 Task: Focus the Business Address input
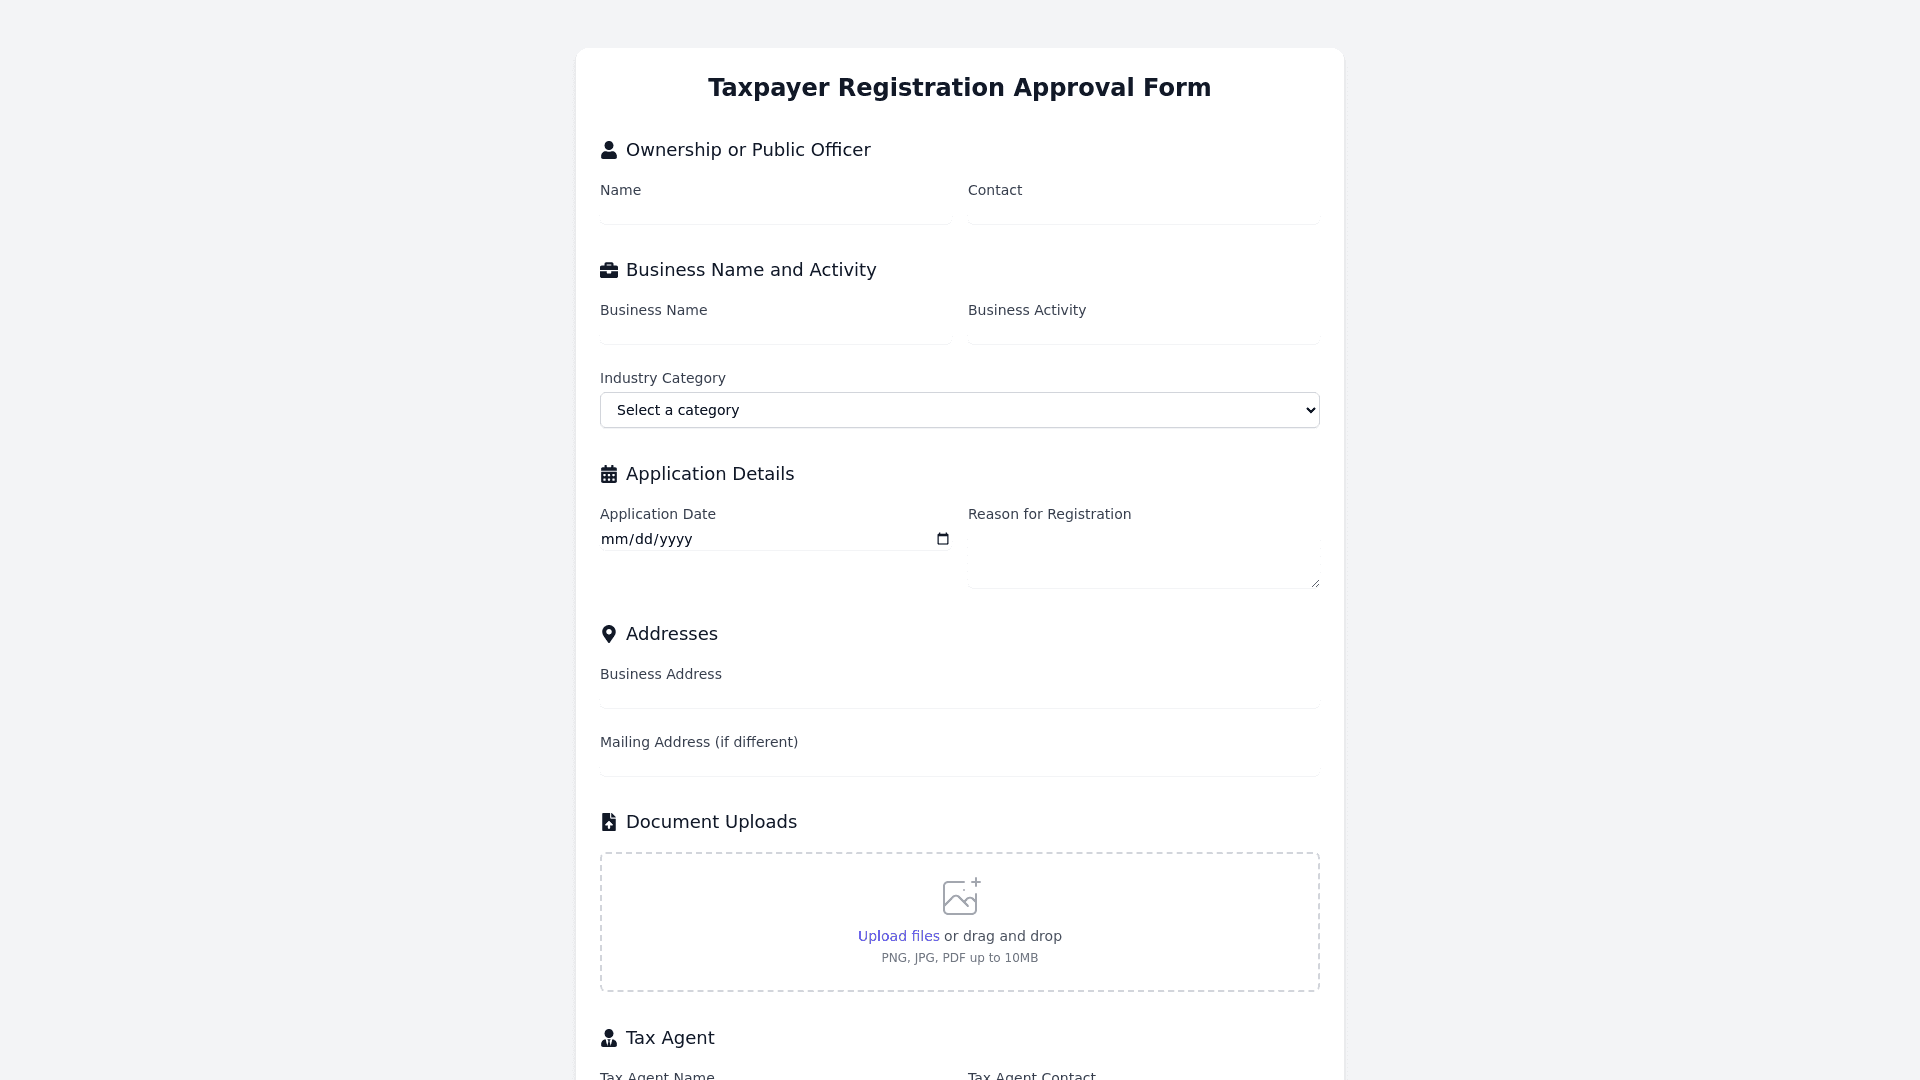pos(960,697)
